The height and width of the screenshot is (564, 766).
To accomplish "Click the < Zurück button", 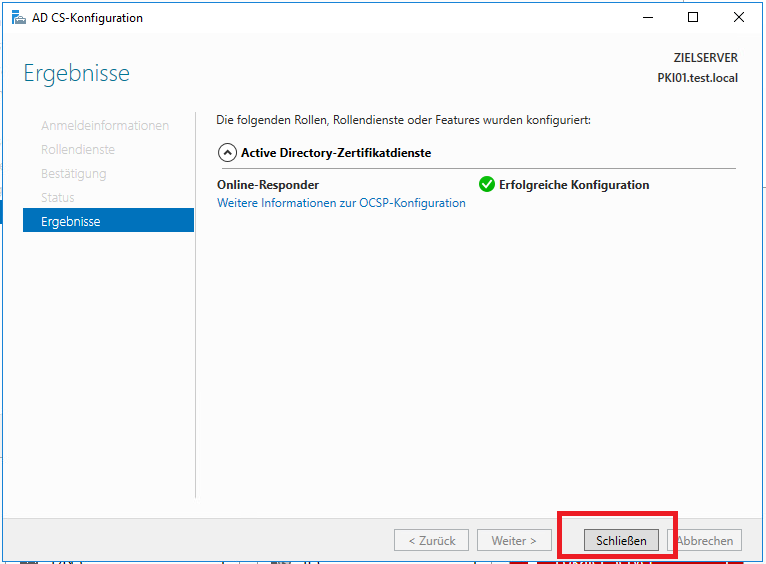I will point(432,540).
